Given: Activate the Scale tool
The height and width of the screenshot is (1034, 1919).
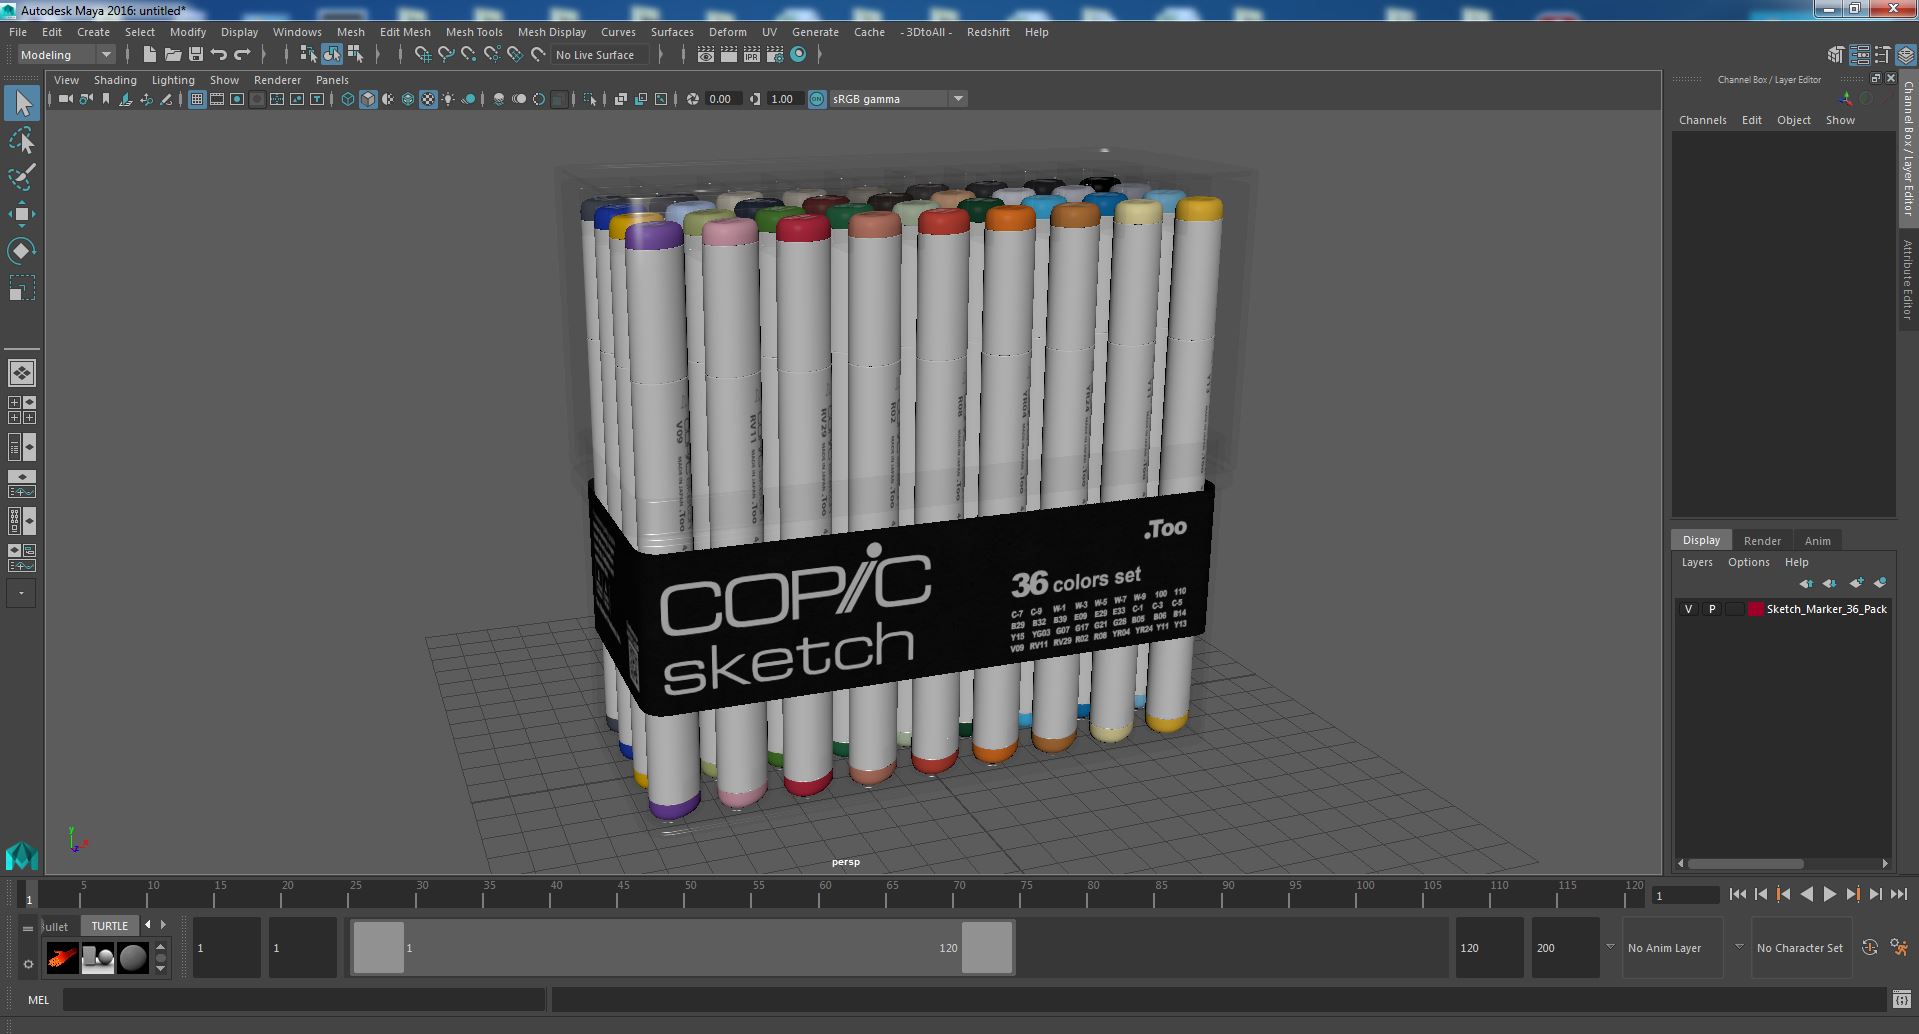Looking at the screenshot, I should 22,288.
